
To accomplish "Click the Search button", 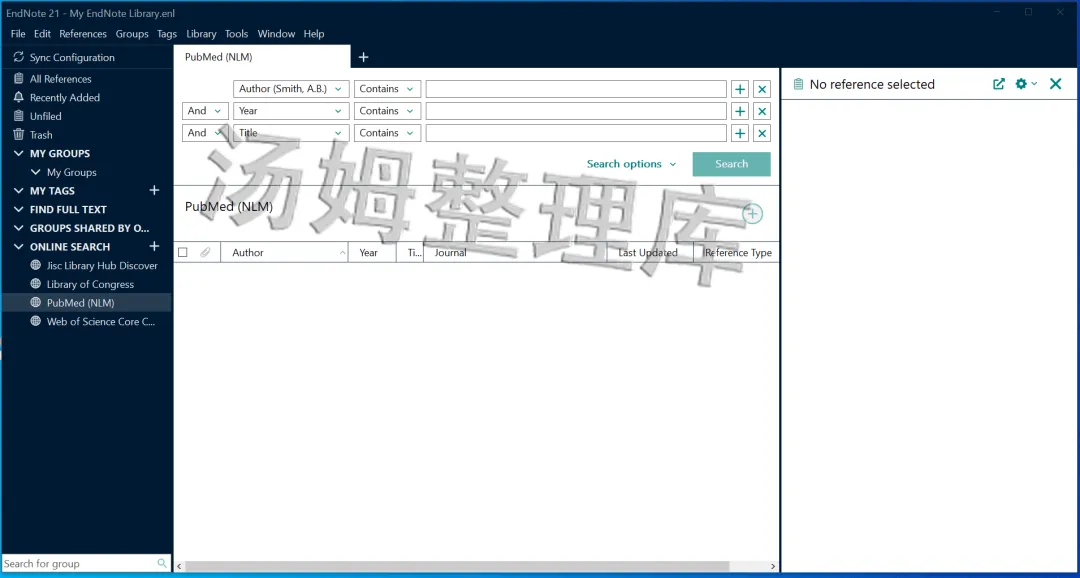I will [x=731, y=164].
